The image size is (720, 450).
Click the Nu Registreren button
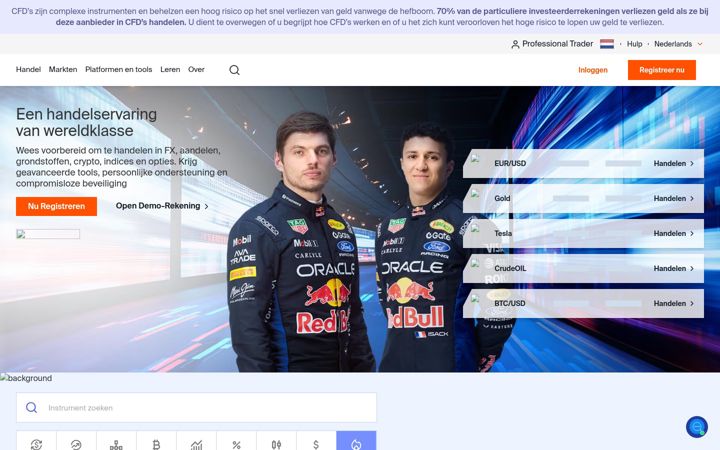(56, 206)
